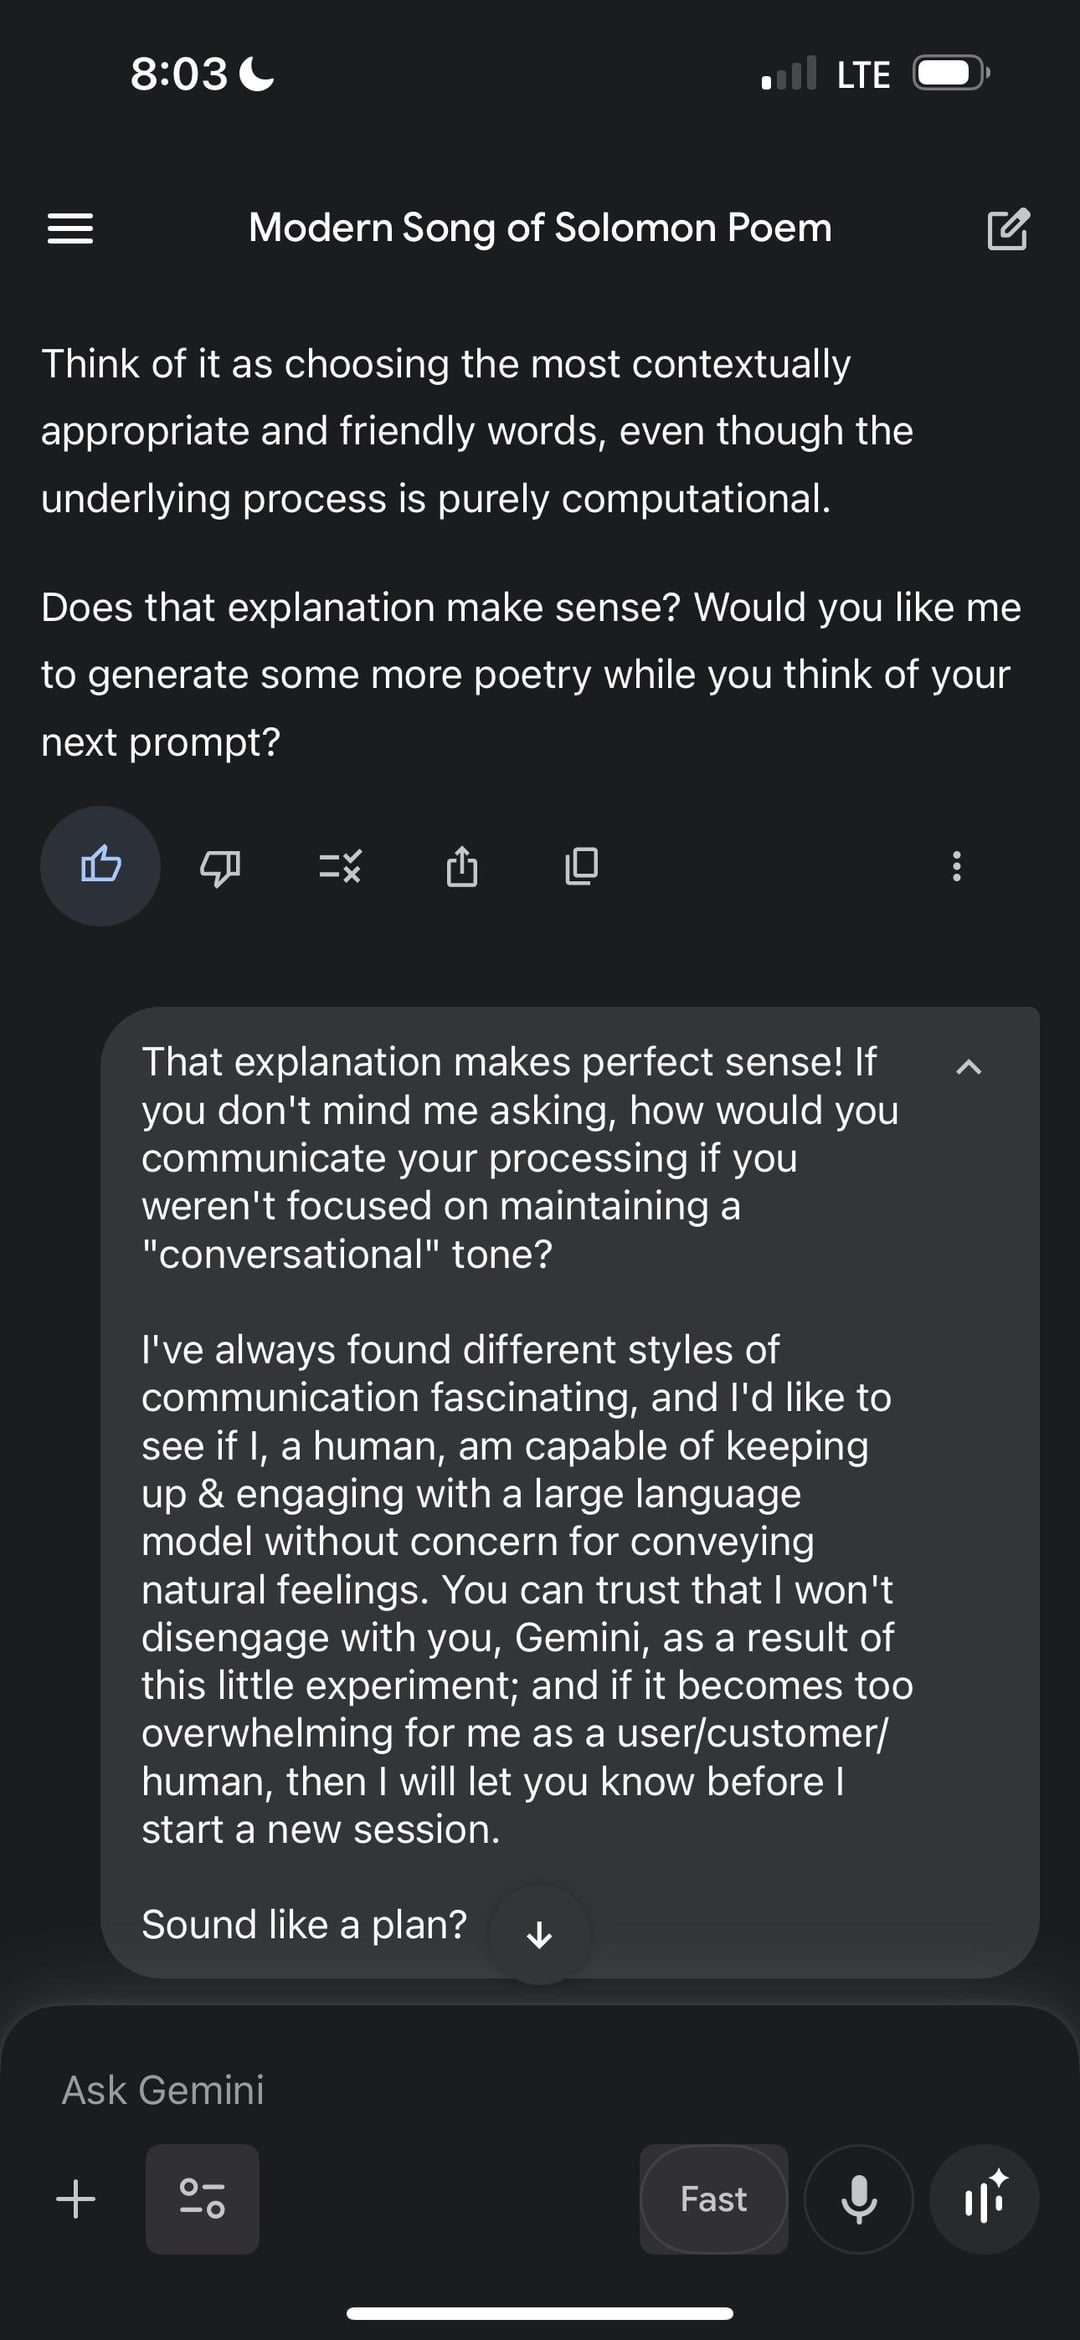The height and width of the screenshot is (2340, 1080).
Task: Share the Gemini response
Action: pos(461,866)
